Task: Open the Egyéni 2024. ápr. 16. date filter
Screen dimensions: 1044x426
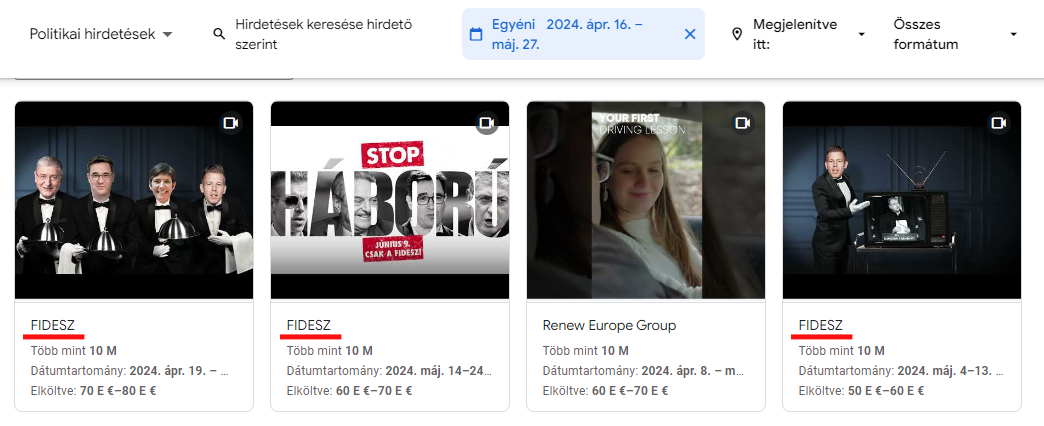Action: tap(583, 34)
